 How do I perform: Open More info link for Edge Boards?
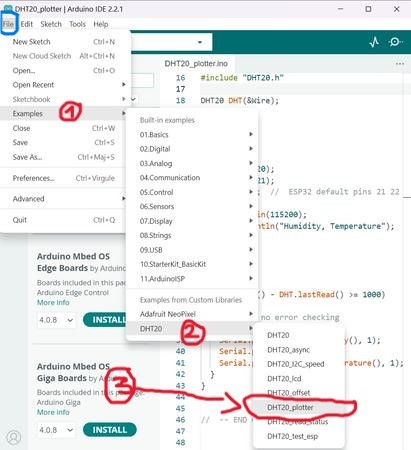click(x=53, y=302)
